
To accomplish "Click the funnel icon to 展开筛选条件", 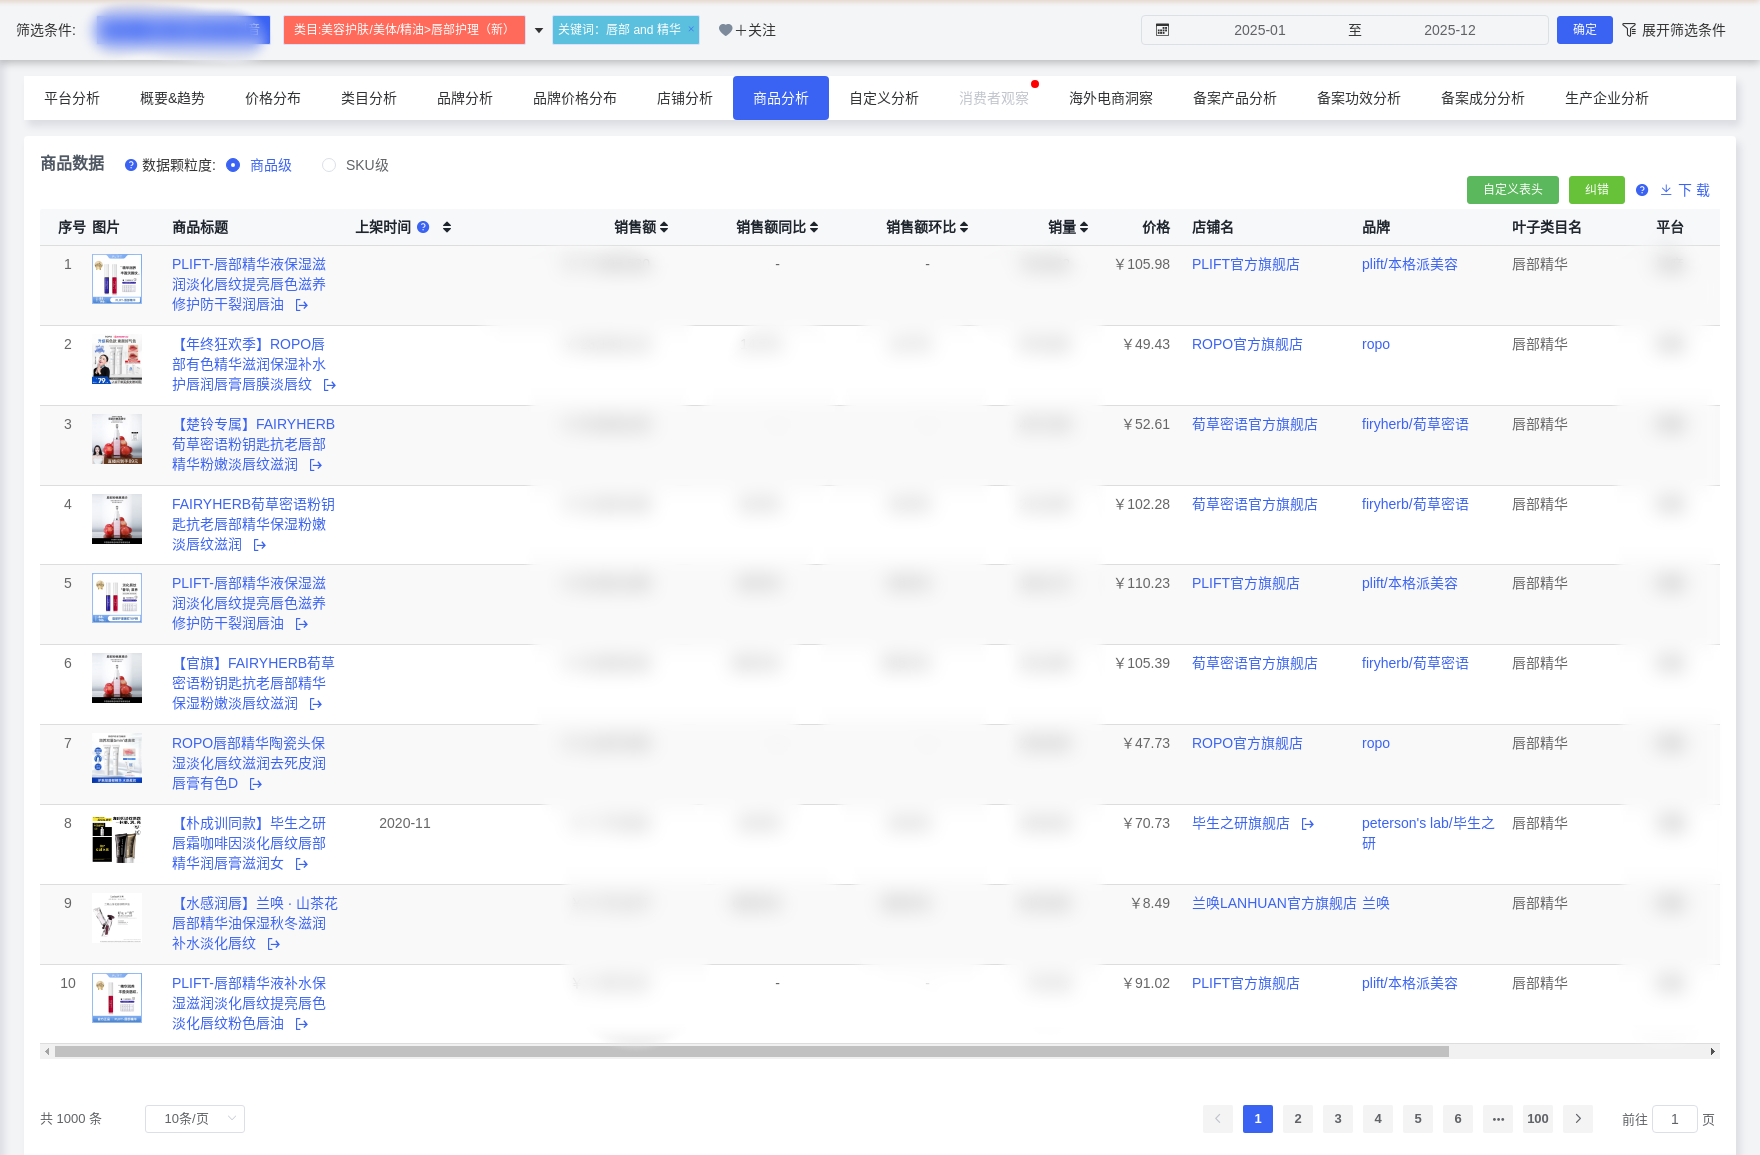I will tap(1629, 31).
